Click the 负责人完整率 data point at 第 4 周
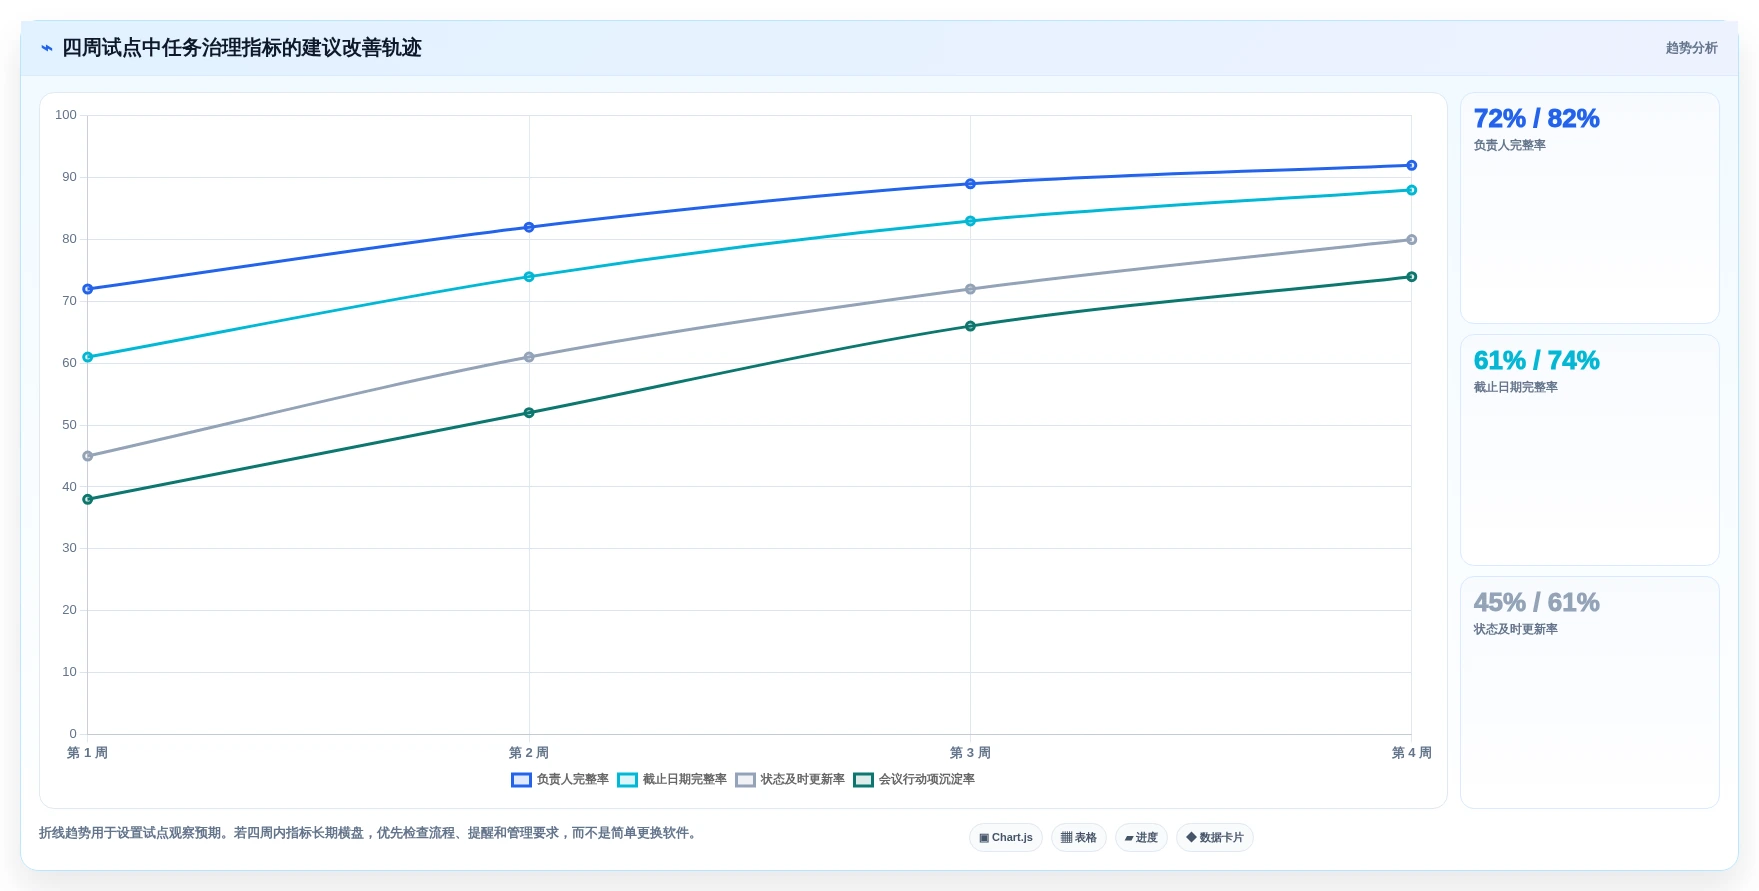This screenshot has width=1759, height=891. 1411,165
